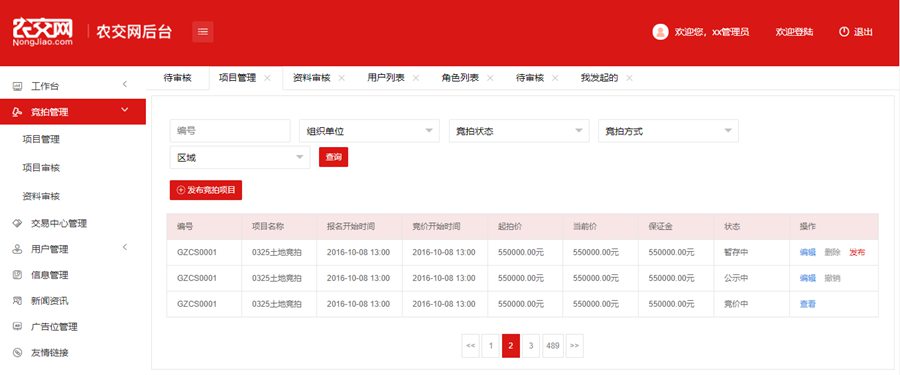Click the 友情链接 sidebar icon
Image resolution: width=900 pixels, height=375 pixels.
pyautogui.click(x=17, y=352)
